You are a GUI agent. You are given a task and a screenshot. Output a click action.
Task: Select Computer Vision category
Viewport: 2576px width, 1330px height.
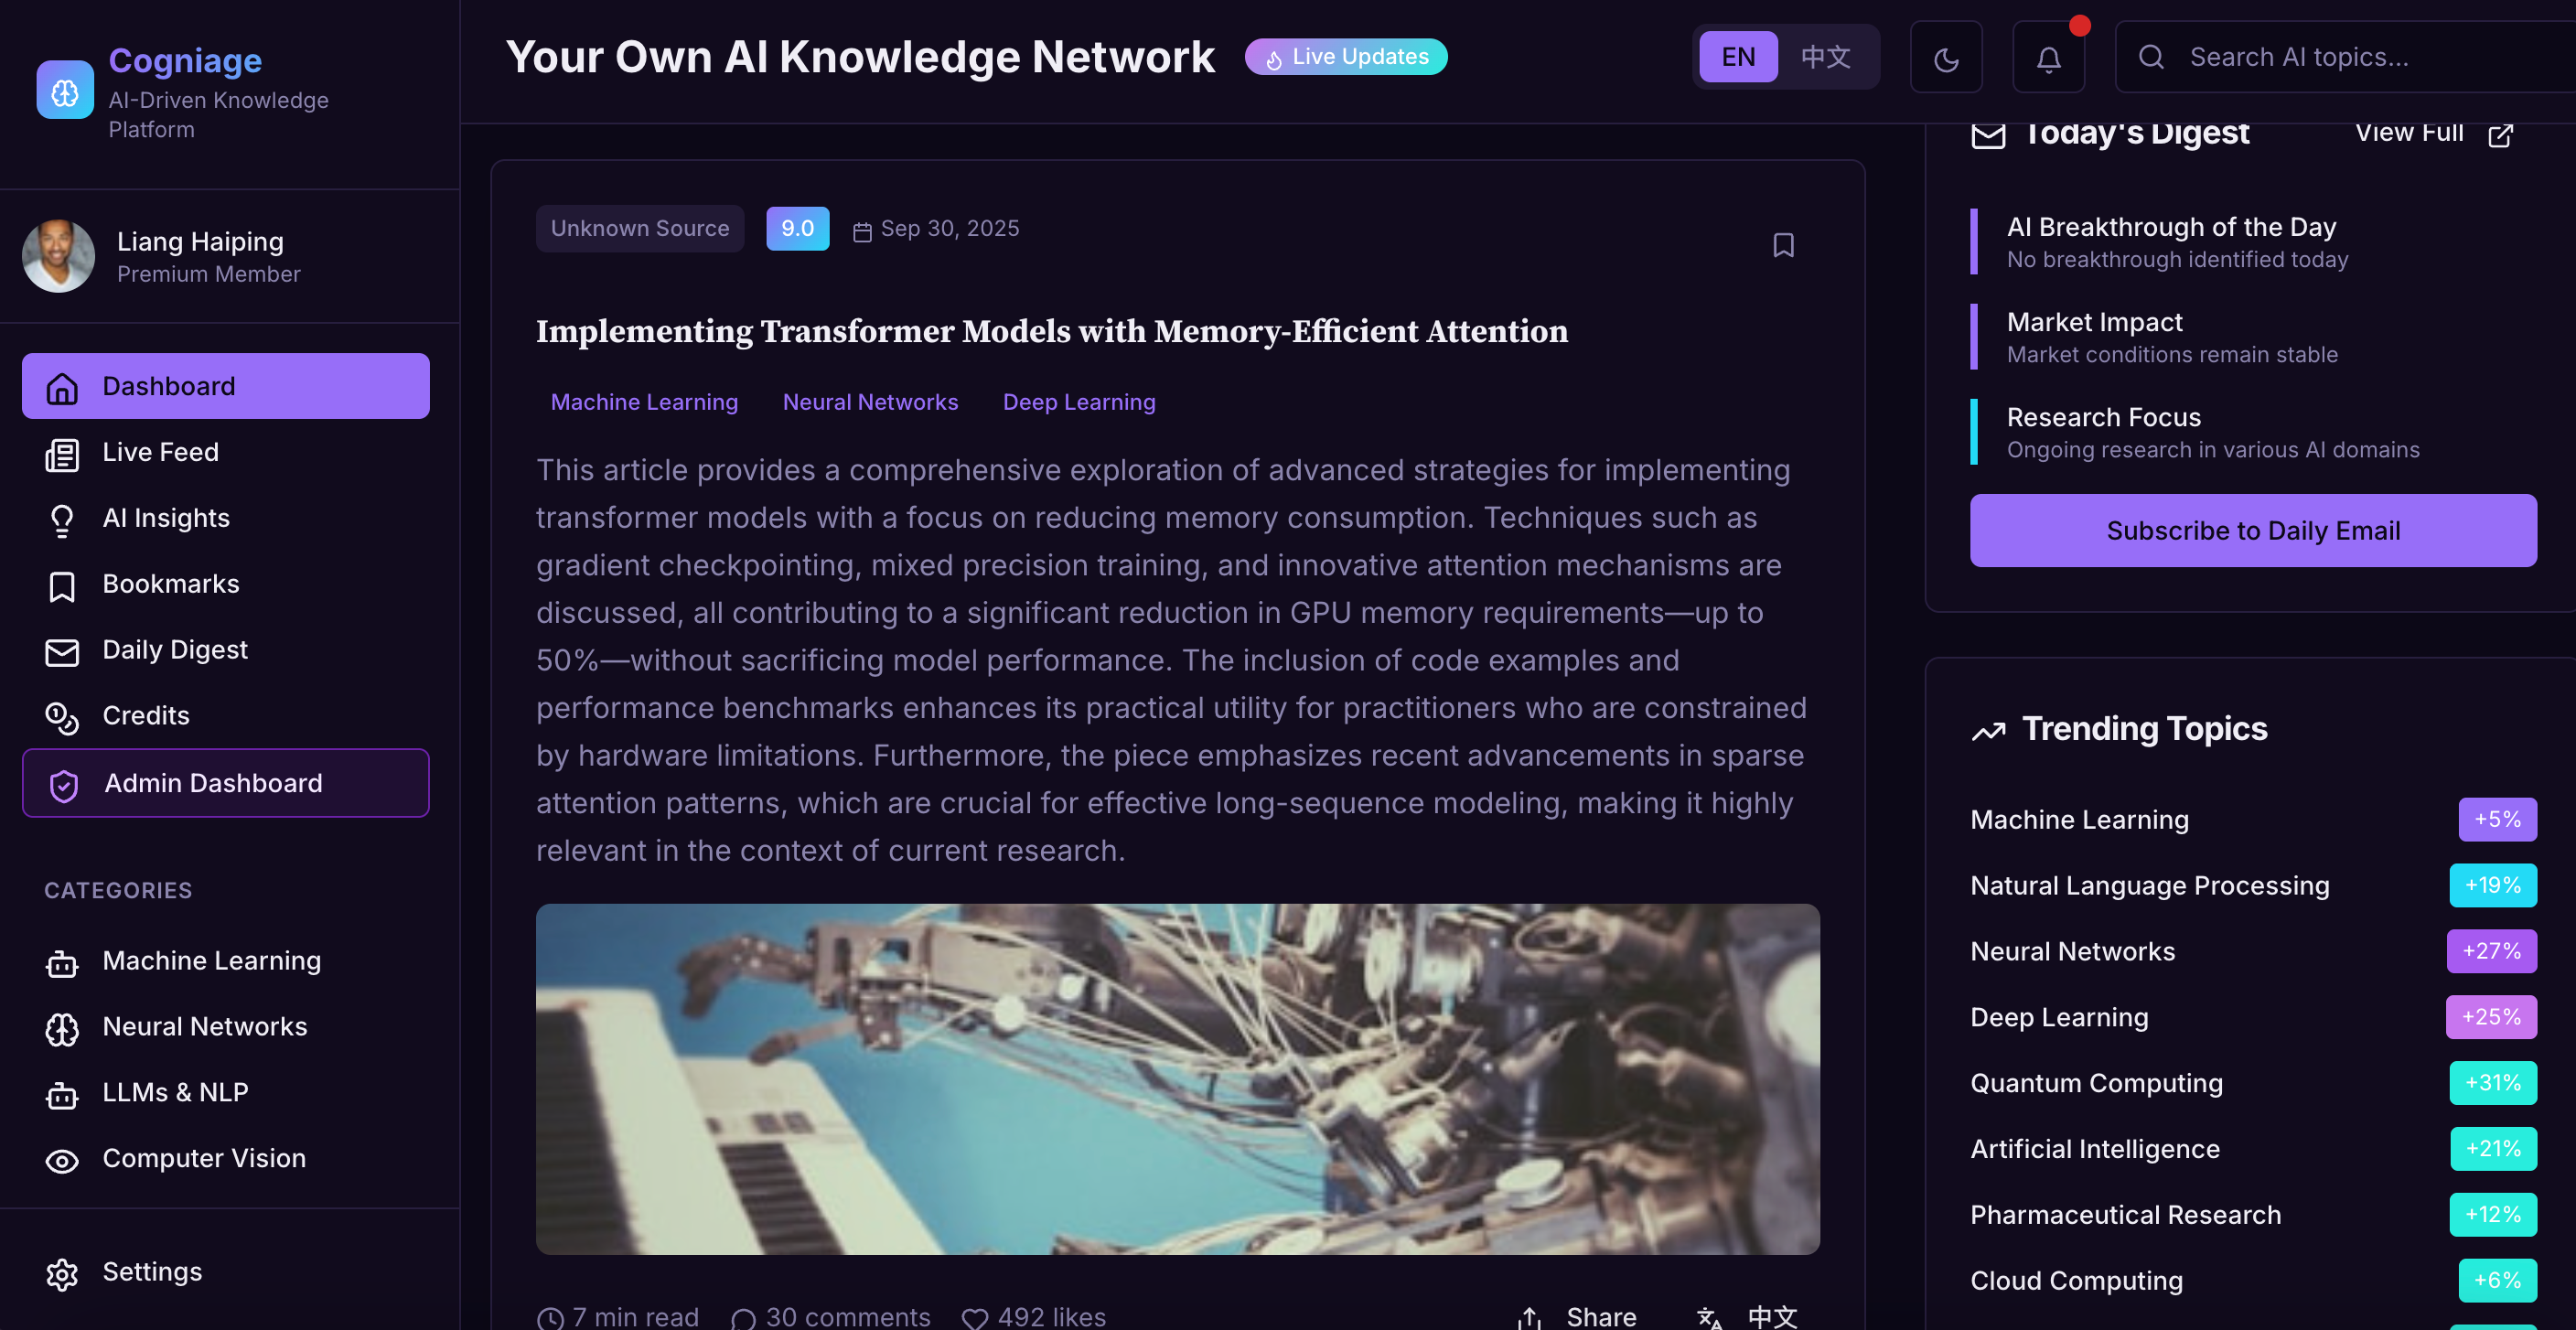coord(204,1158)
